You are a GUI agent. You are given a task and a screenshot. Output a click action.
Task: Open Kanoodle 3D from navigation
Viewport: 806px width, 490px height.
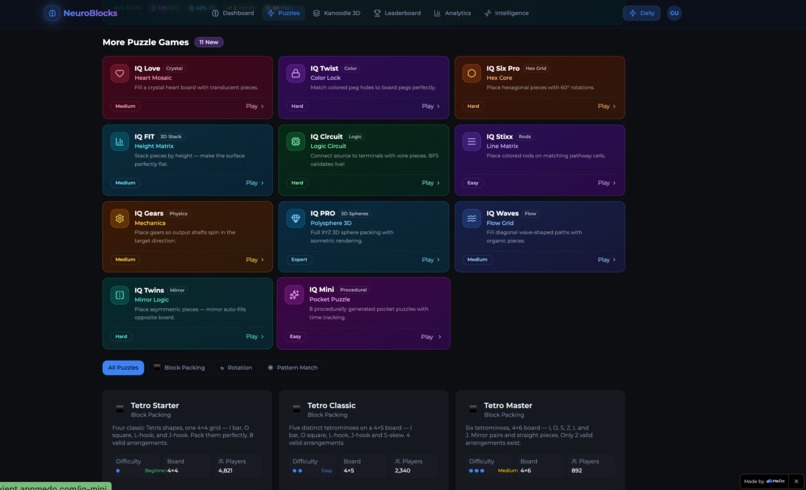tap(337, 13)
